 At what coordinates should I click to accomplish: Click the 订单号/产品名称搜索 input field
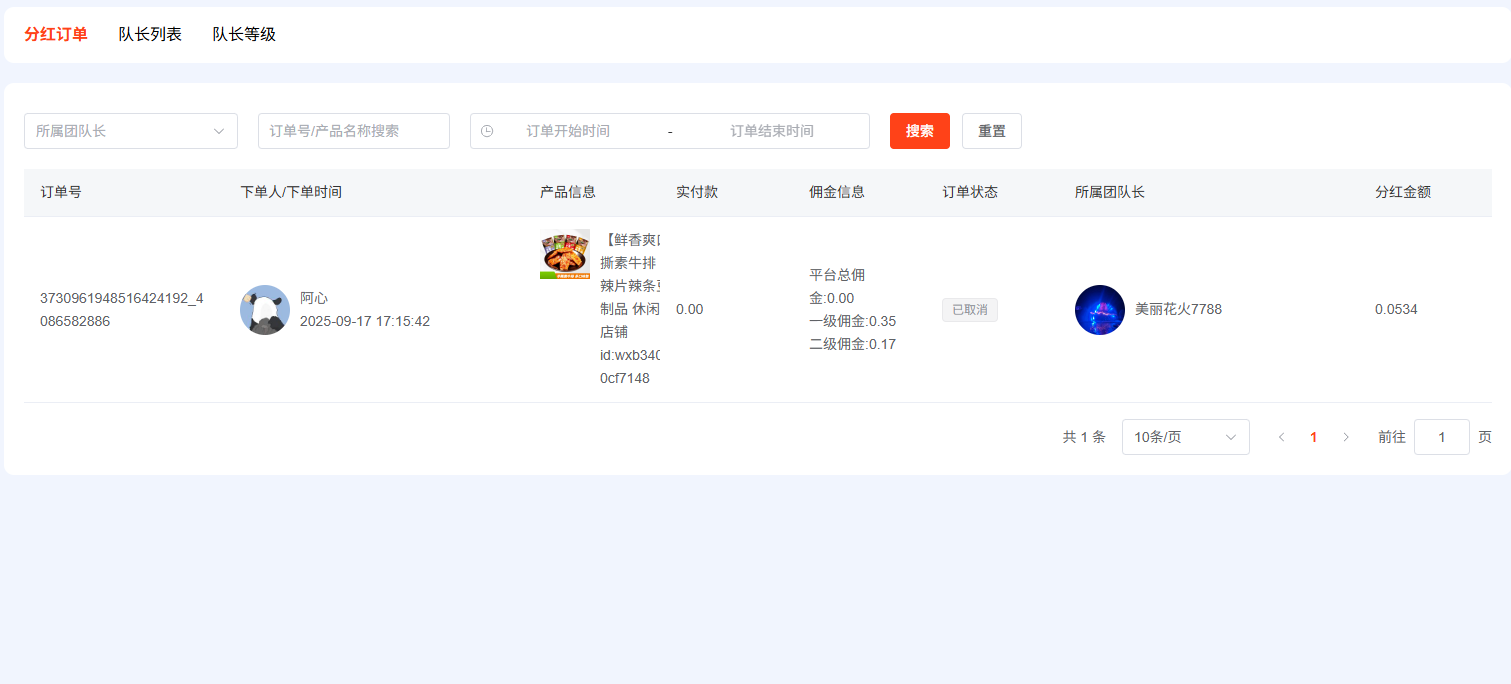click(x=354, y=131)
